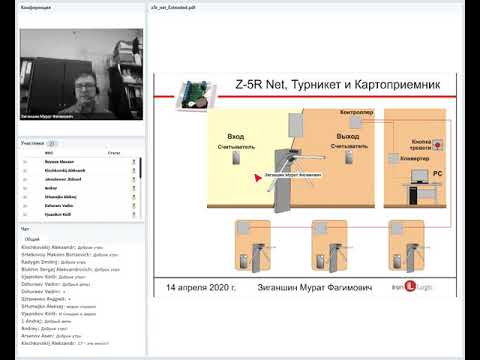Click the Статус column header
This screenshot has width=480, height=360.
pos(114,153)
